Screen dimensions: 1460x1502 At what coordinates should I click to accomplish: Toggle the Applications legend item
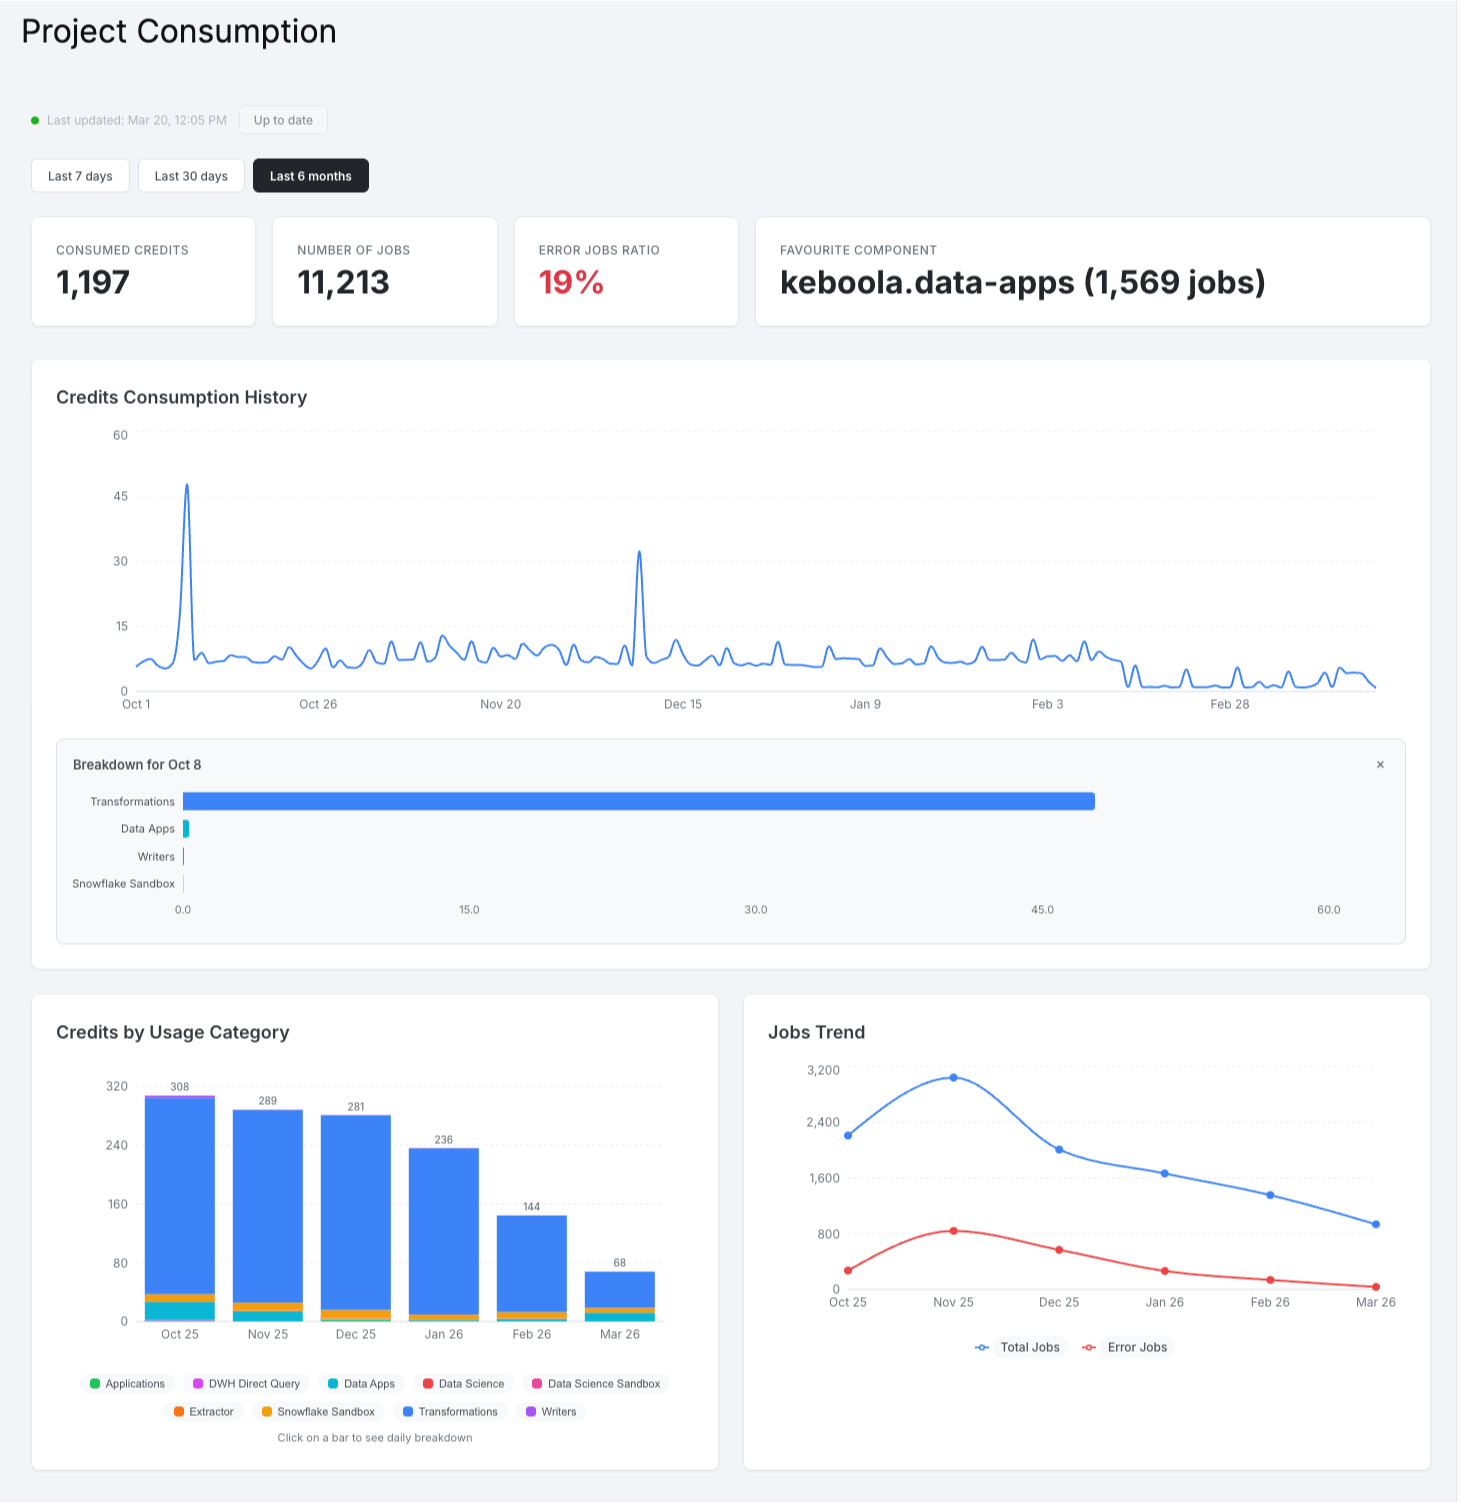tap(127, 1384)
